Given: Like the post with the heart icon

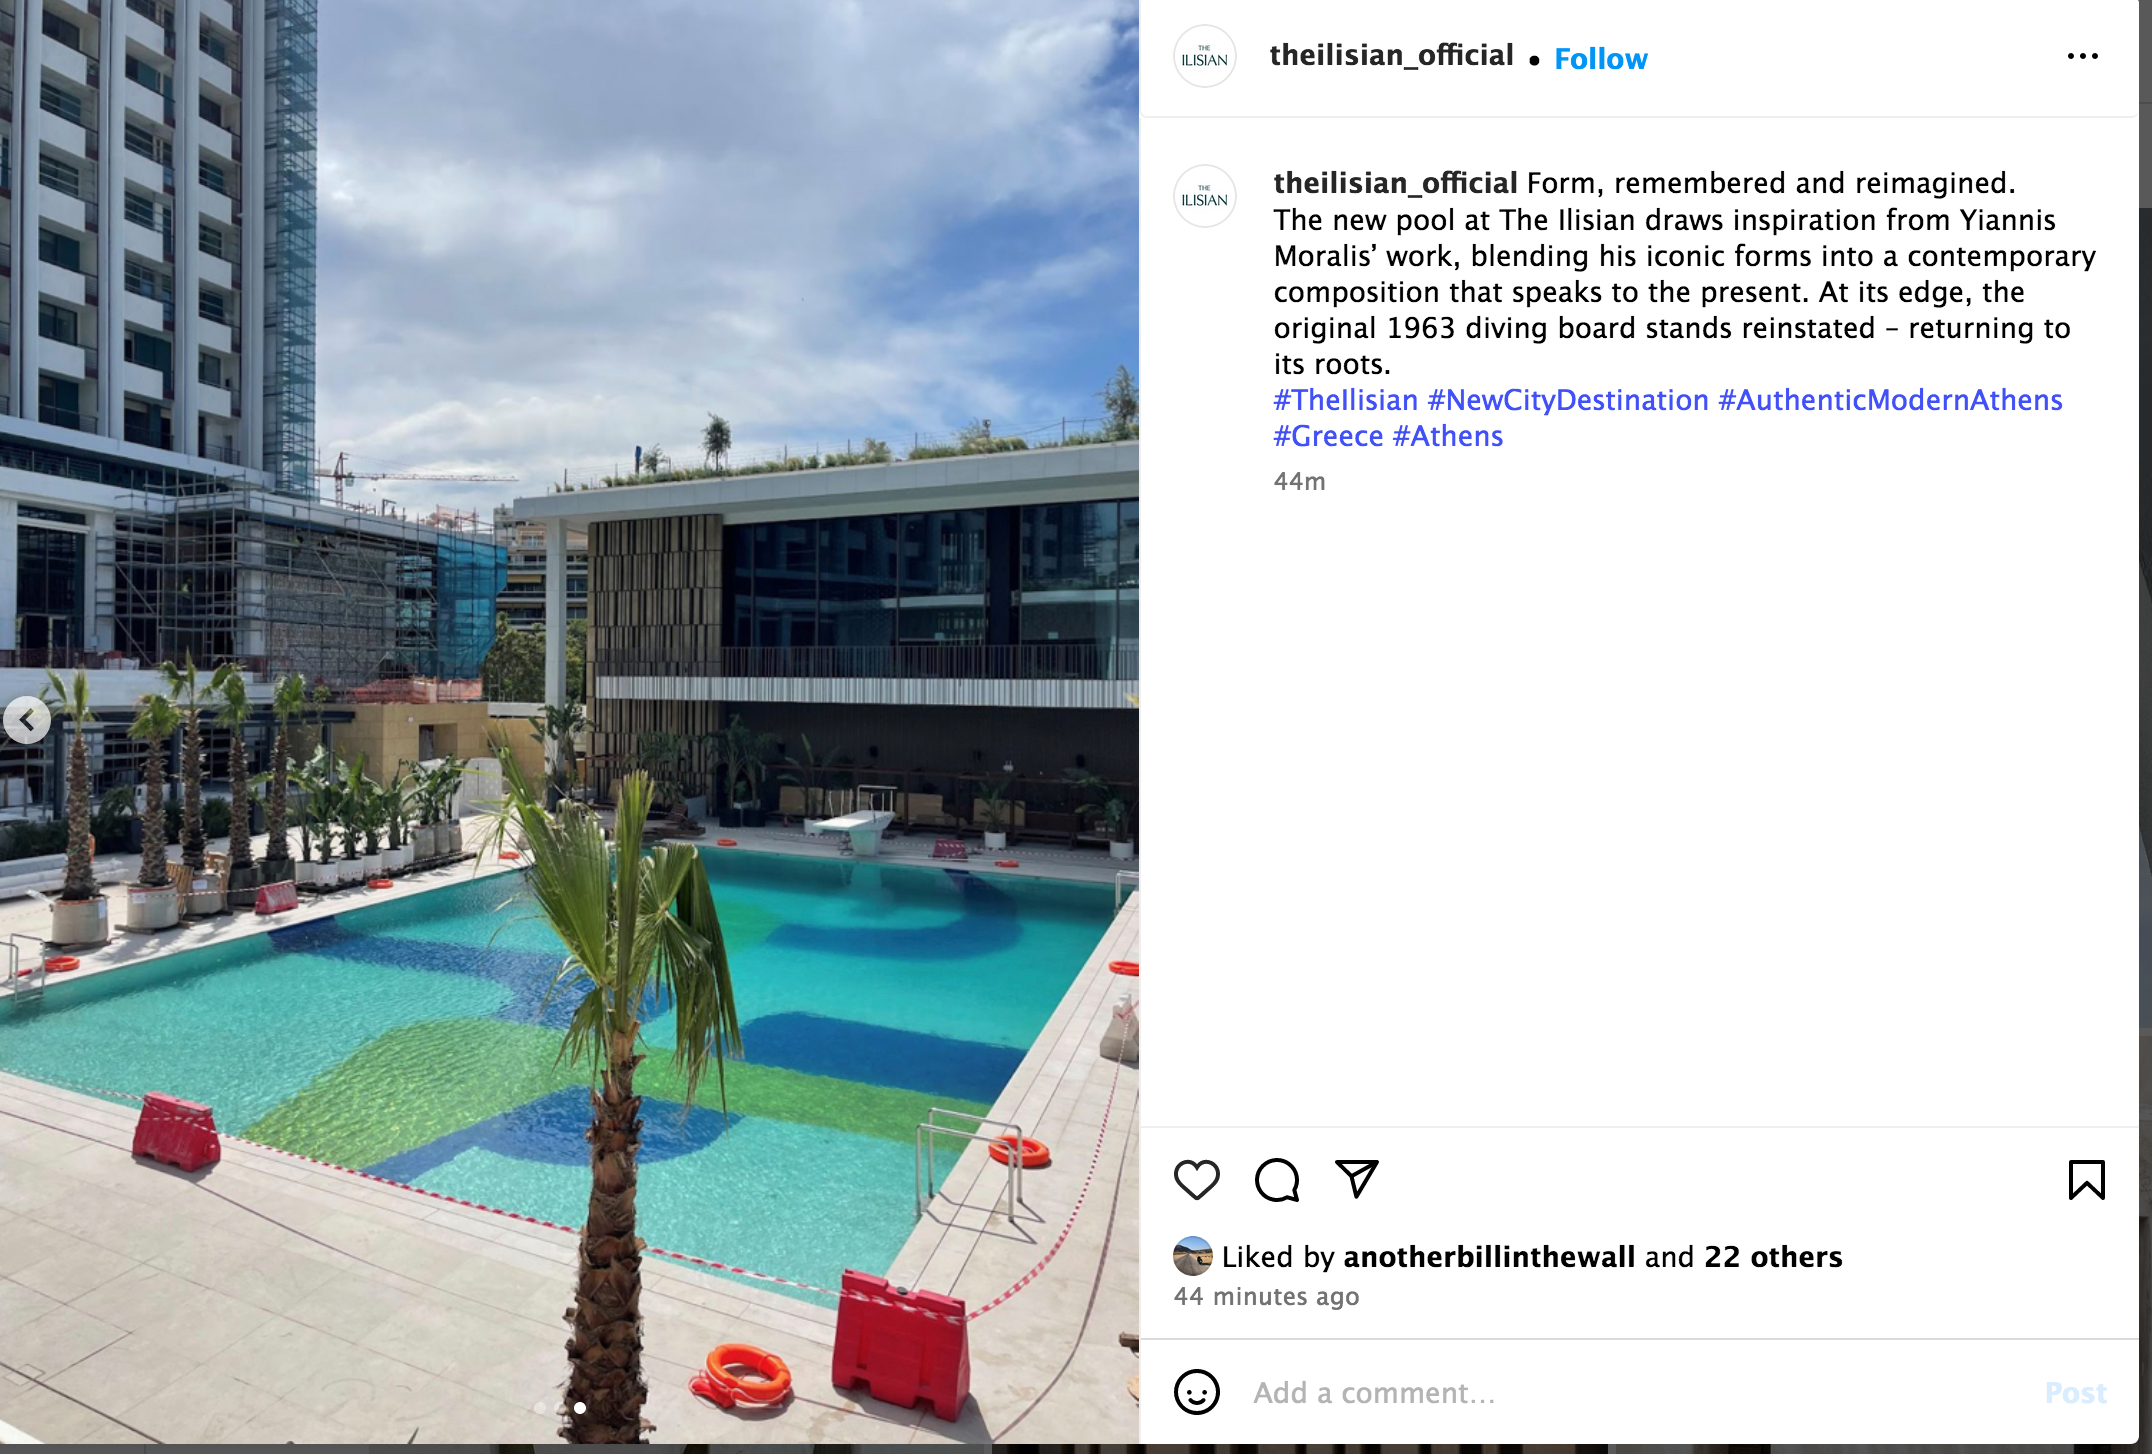Looking at the screenshot, I should [x=1196, y=1180].
